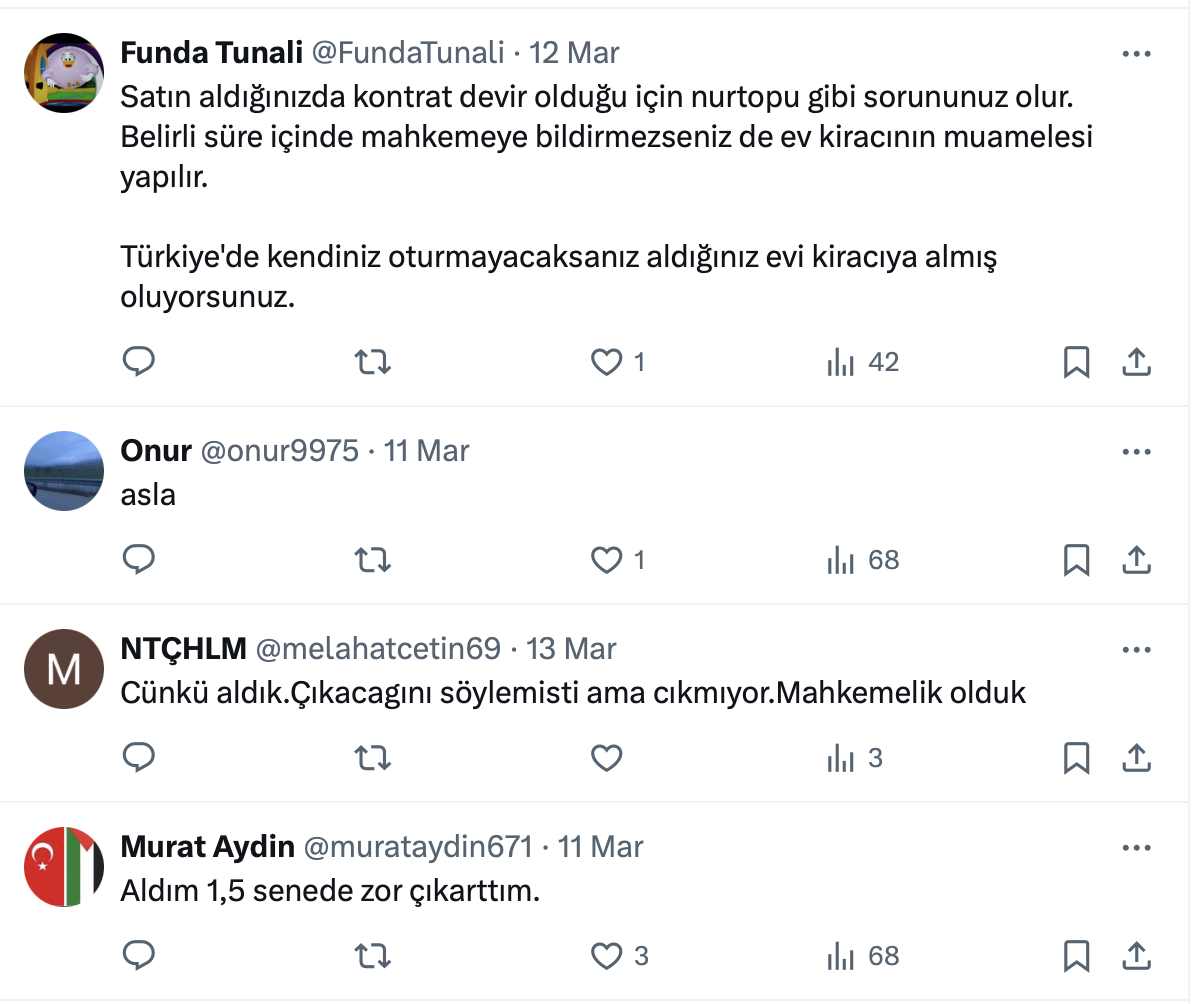Open Funda Tunali's avatar picture
This screenshot has height=1004, width=1192.
click(64, 73)
